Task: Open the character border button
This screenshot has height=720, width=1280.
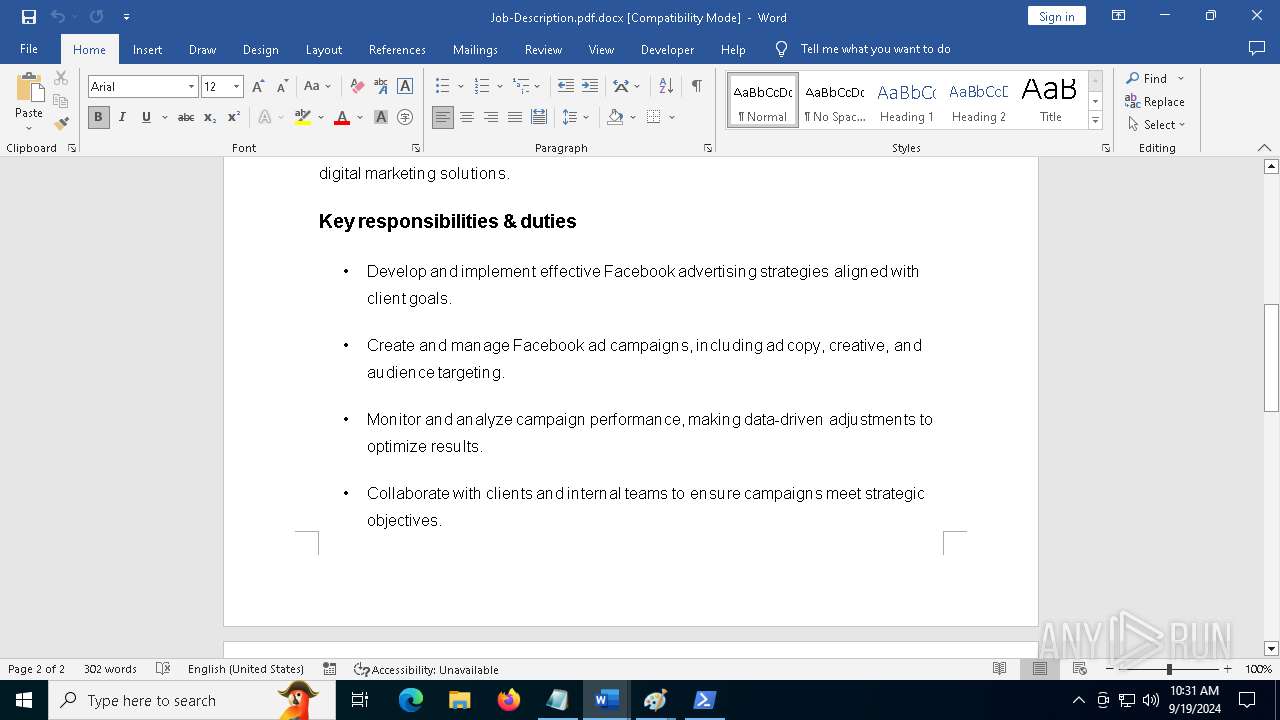Action: tap(405, 86)
